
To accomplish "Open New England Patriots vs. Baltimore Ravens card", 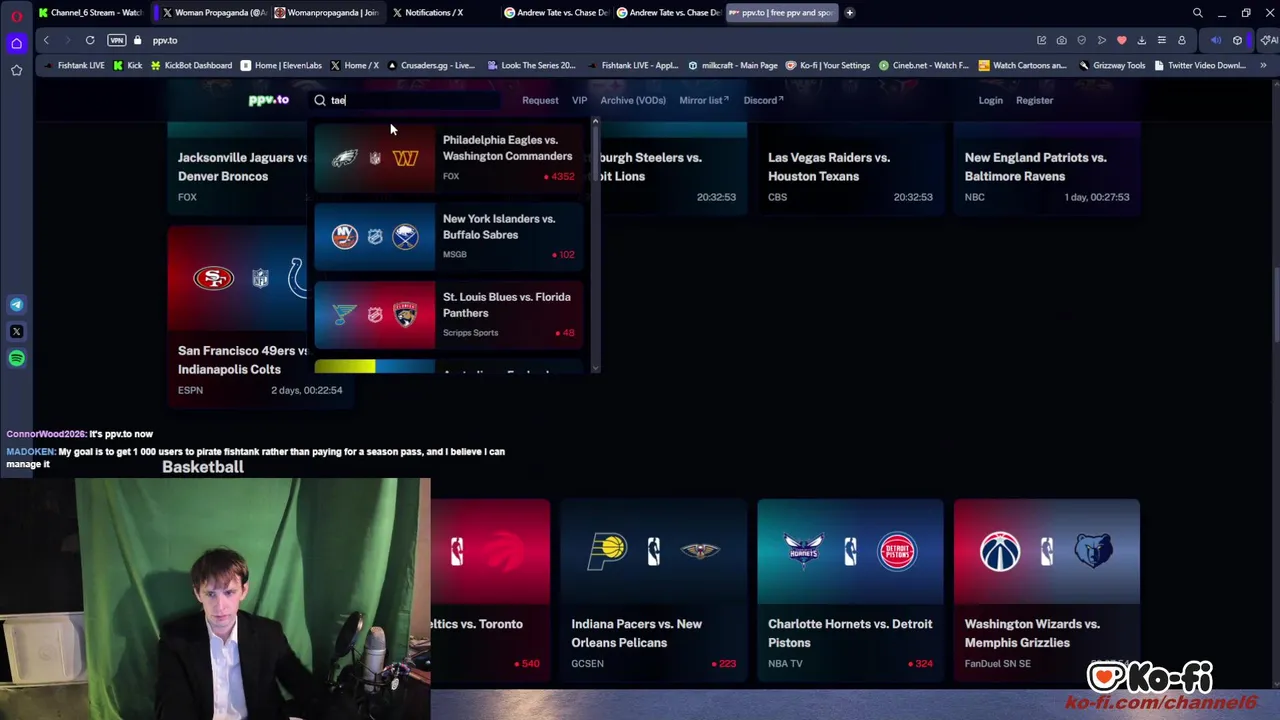I will click(x=1047, y=166).
